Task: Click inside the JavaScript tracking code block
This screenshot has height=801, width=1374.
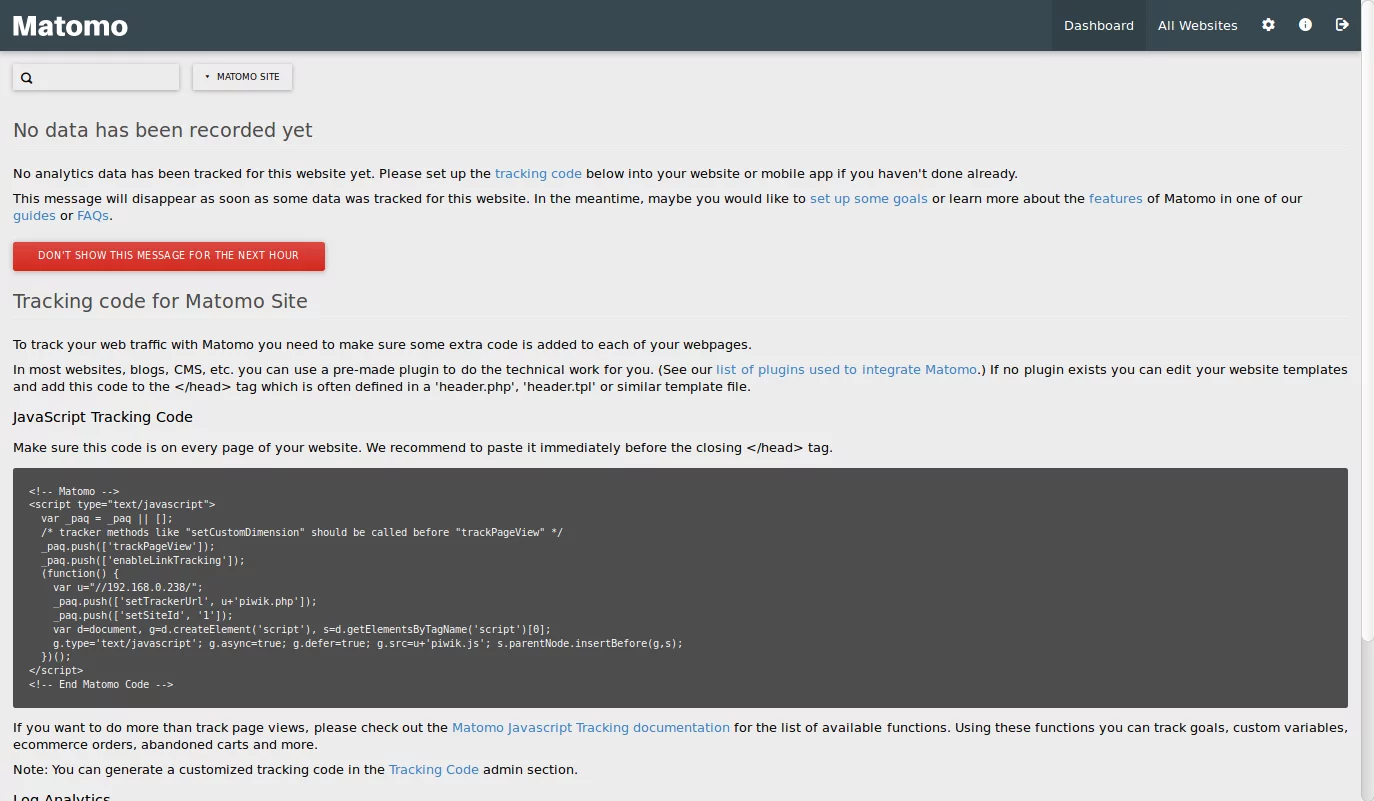Action: [x=680, y=588]
